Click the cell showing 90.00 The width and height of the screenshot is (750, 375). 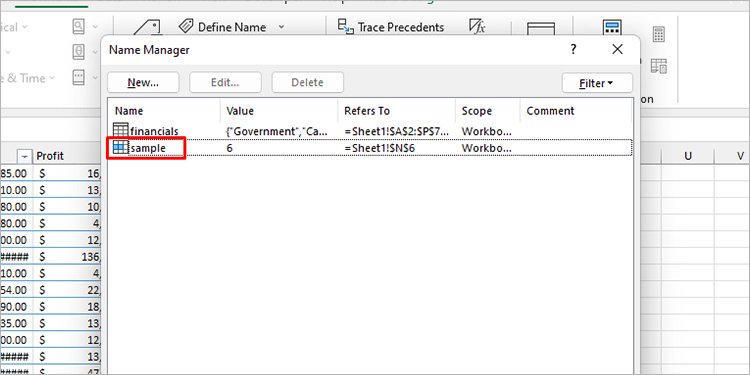16,307
